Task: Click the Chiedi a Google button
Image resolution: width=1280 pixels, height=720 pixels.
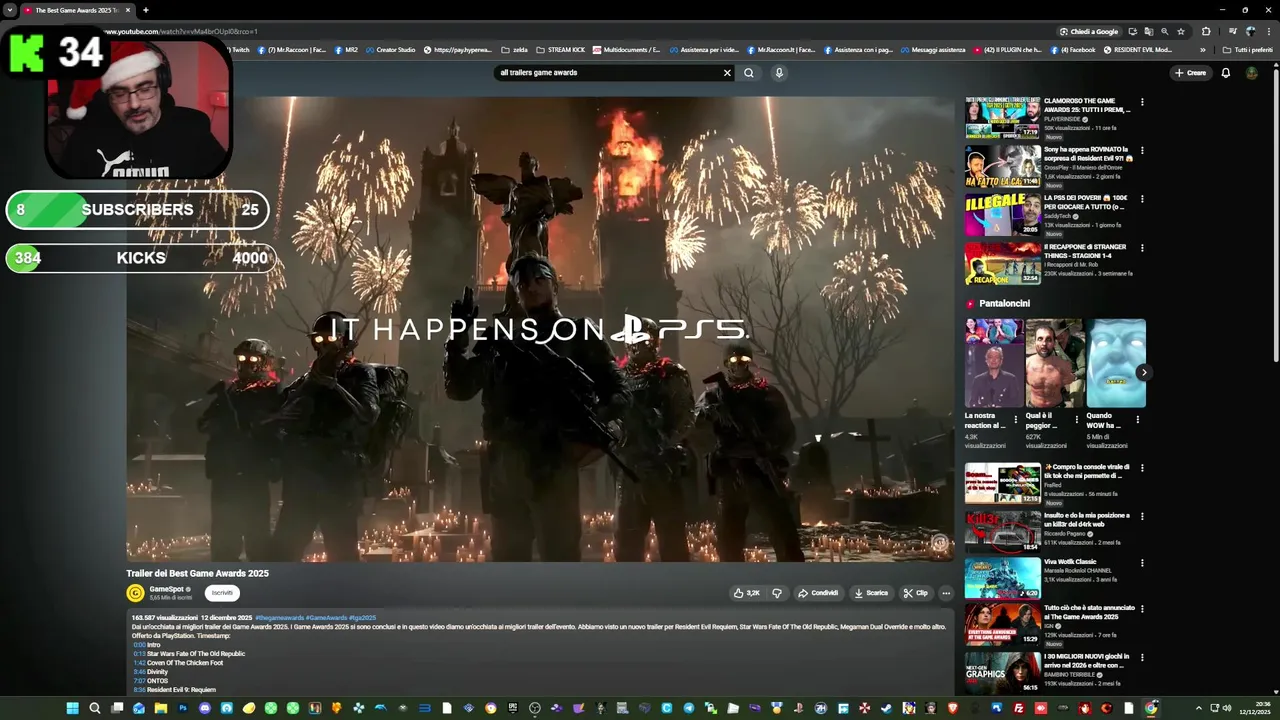Action: [1089, 31]
